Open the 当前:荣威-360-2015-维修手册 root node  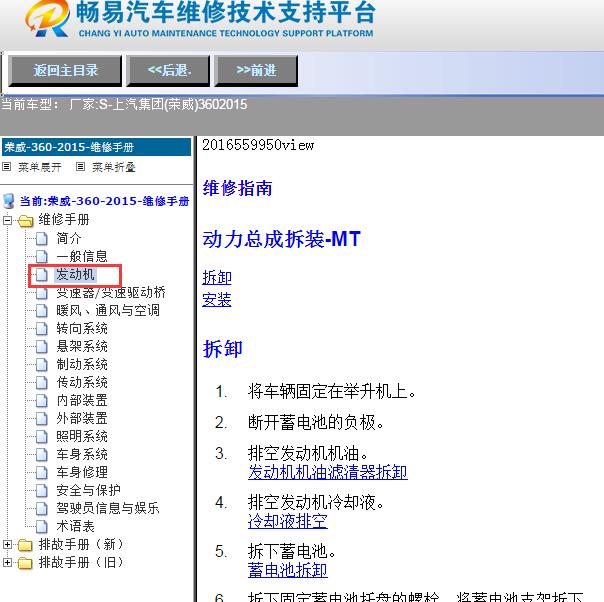coord(104,201)
